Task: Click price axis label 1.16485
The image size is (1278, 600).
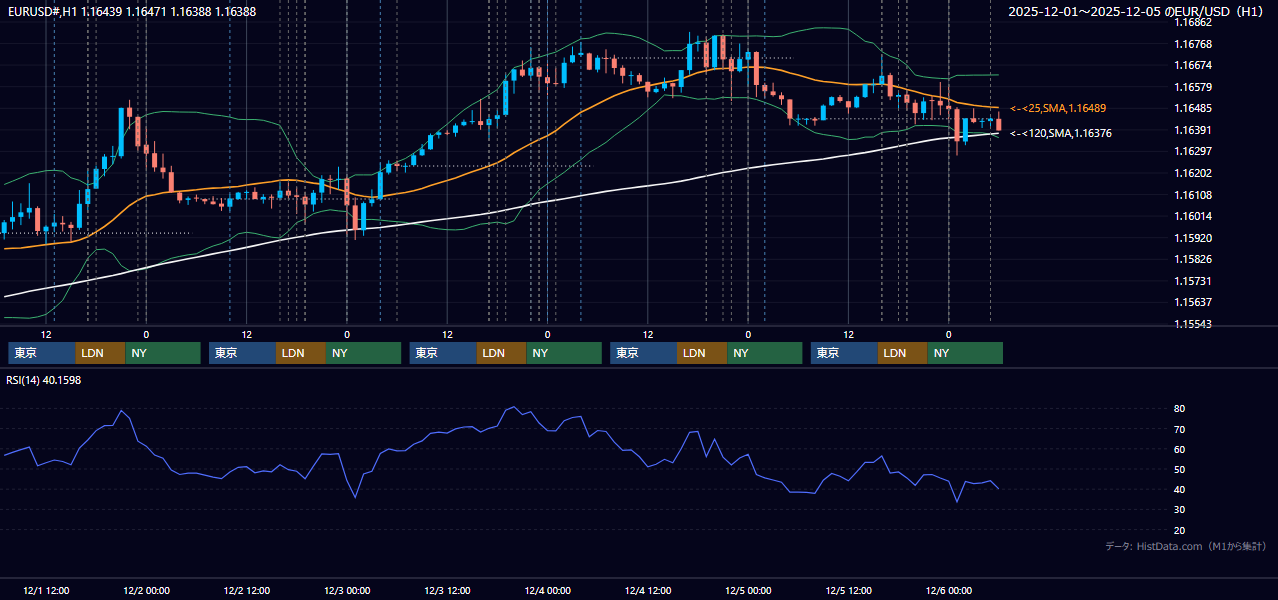Action: pyautogui.click(x=1193, y=108)
